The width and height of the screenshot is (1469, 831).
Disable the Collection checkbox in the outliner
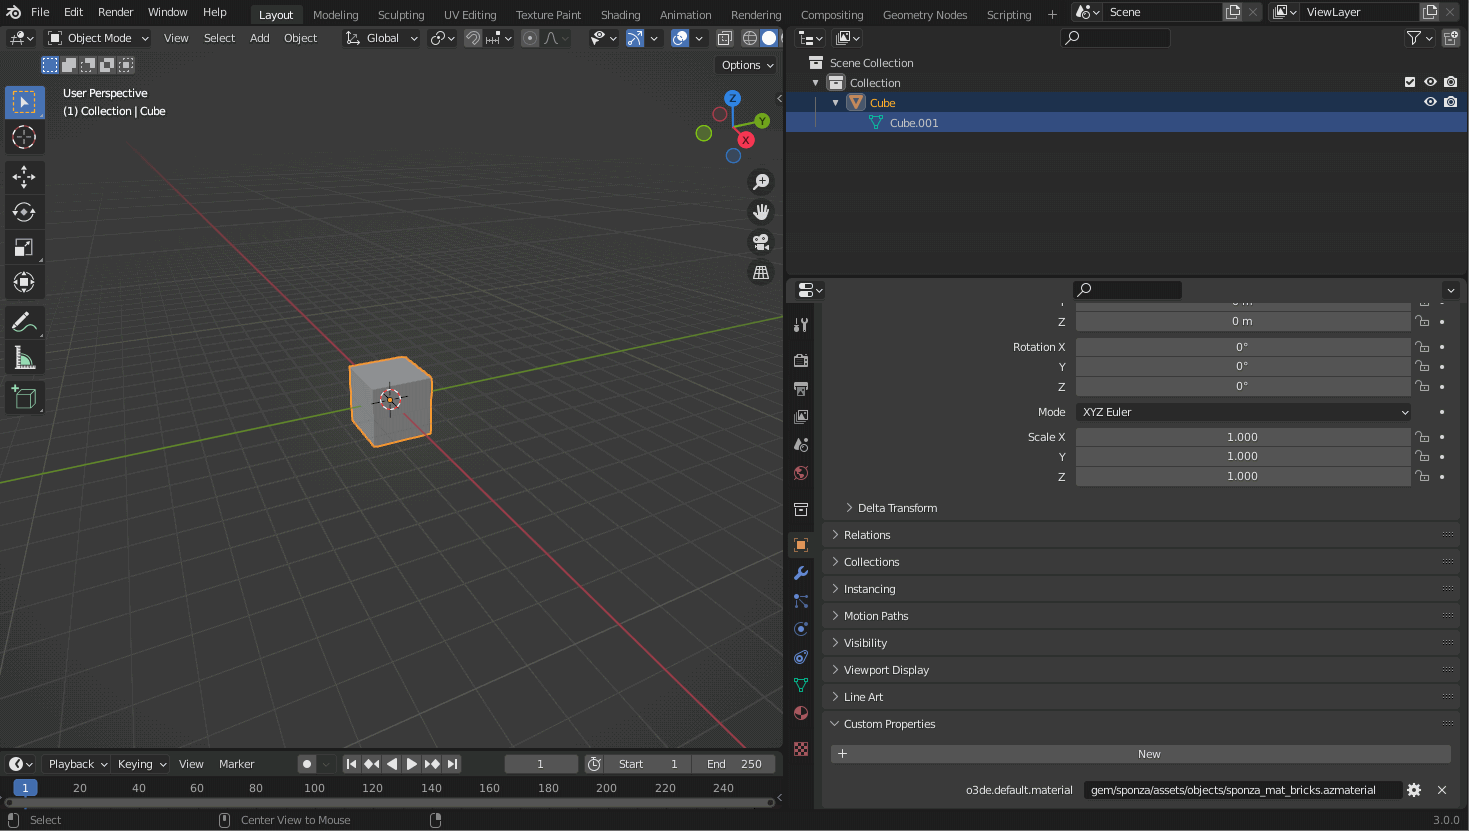[x=1410, y=82]
